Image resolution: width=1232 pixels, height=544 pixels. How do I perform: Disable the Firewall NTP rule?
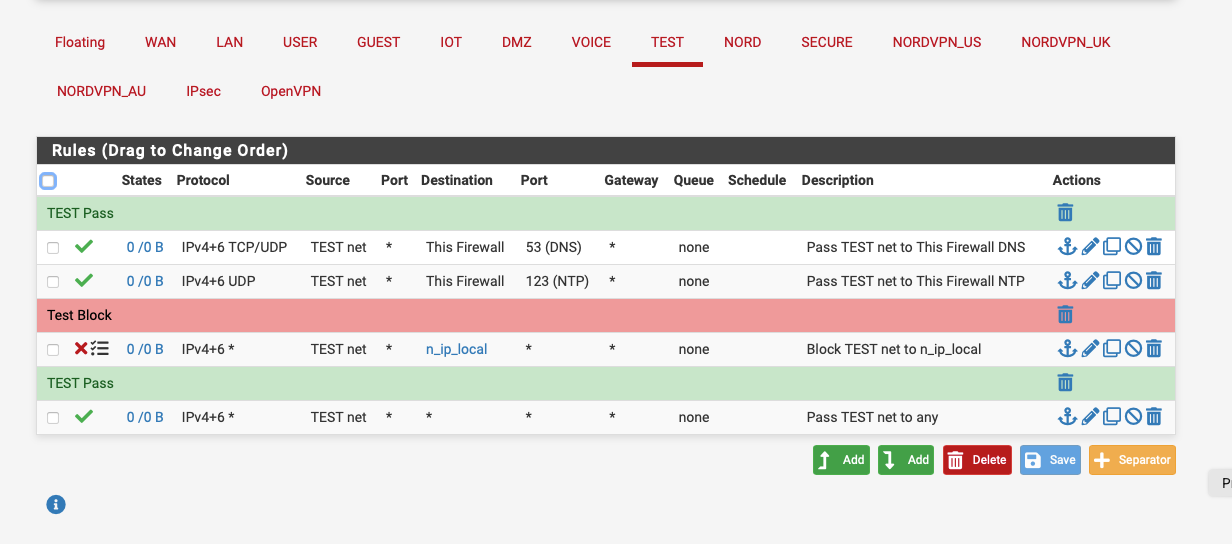tap(1133, 281)
